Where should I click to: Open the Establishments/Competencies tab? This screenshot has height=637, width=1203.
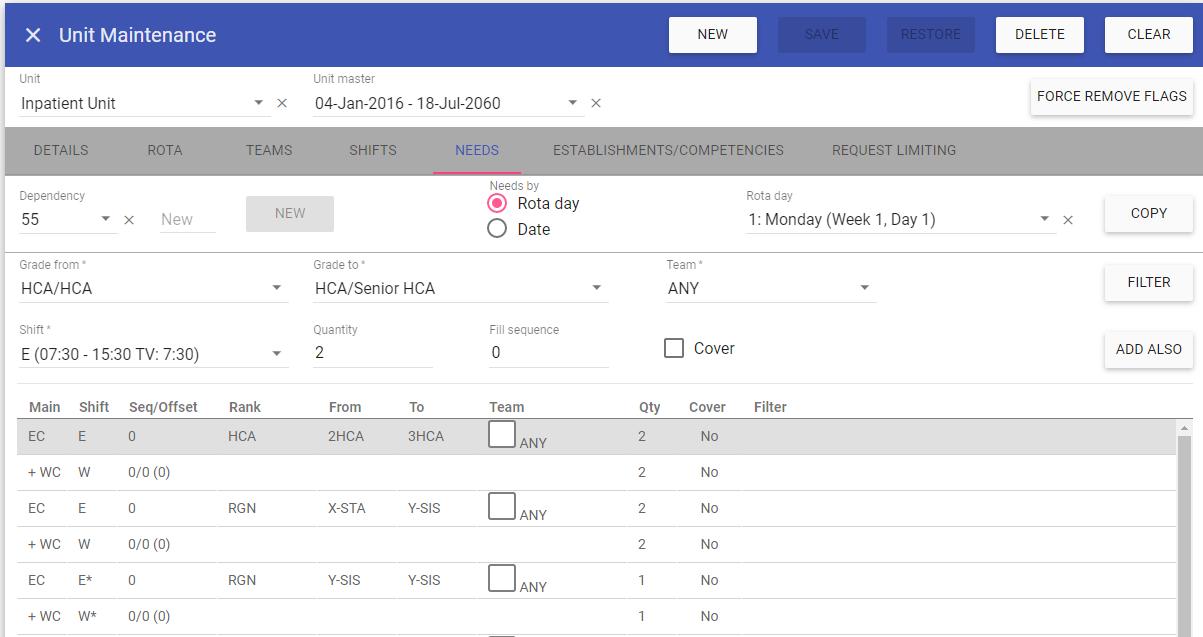(x=668, y=150)
